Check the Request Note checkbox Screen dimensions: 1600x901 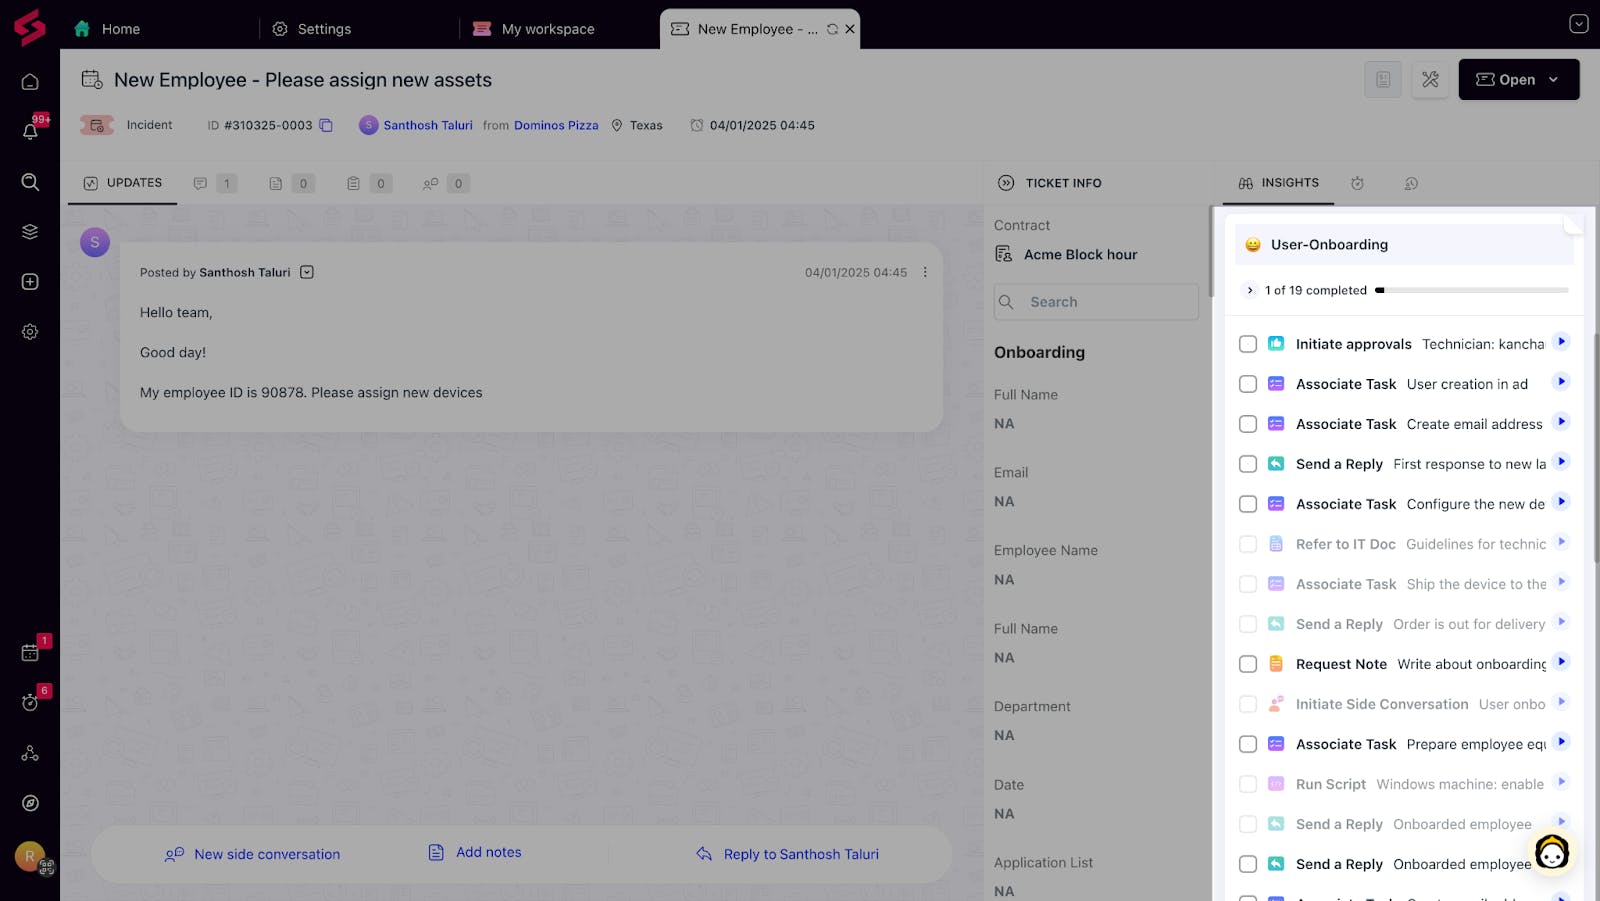coord(1248,664)
